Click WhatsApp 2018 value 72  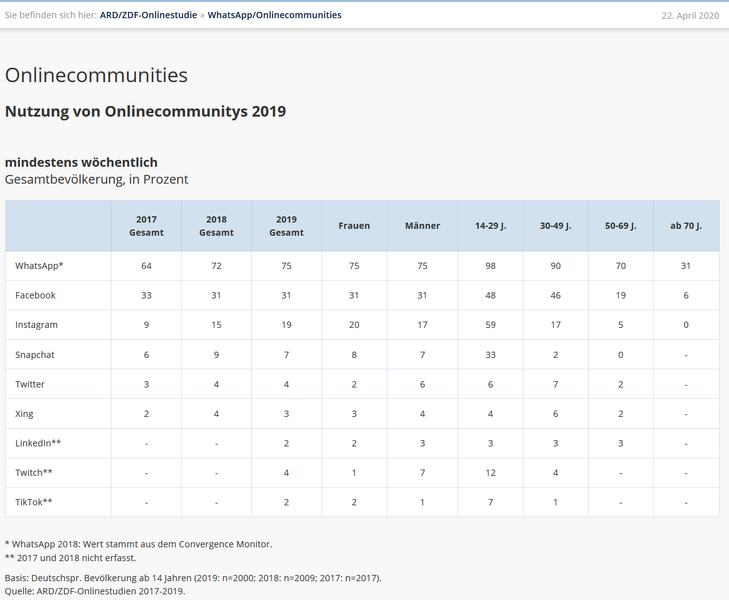[x=216, y=266]
